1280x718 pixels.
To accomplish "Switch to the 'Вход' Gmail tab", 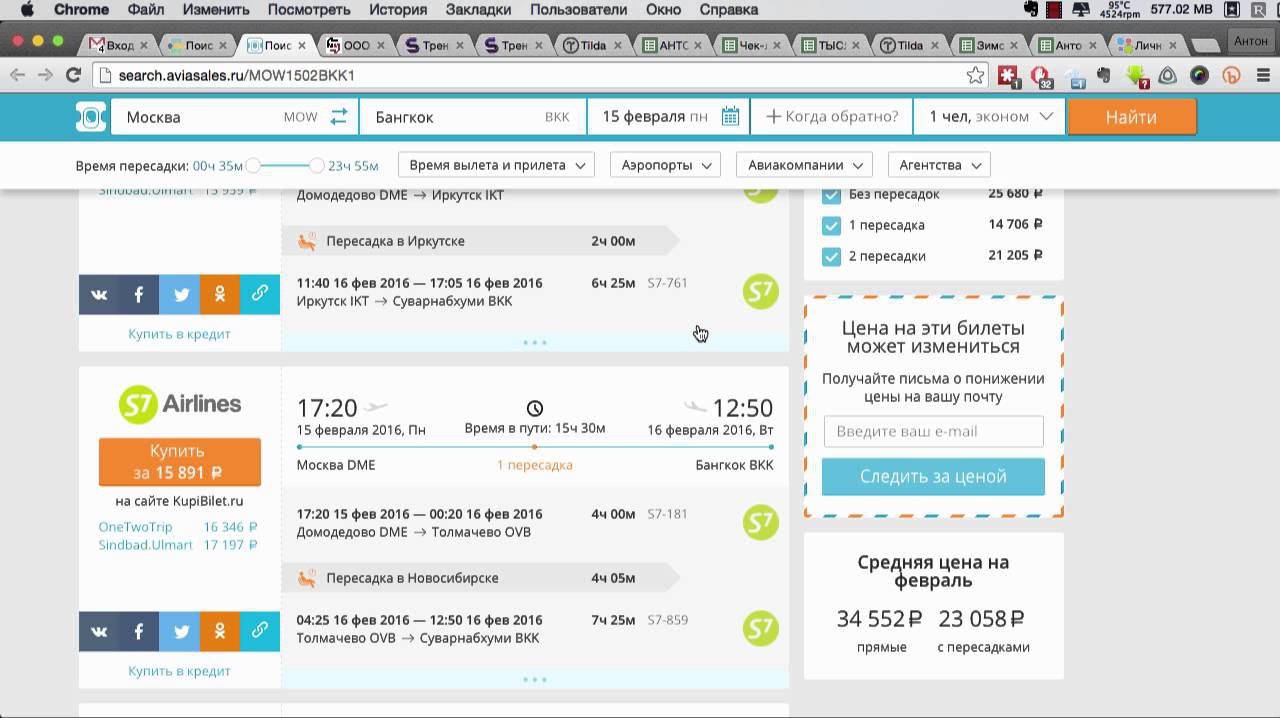I will point(118,45).
